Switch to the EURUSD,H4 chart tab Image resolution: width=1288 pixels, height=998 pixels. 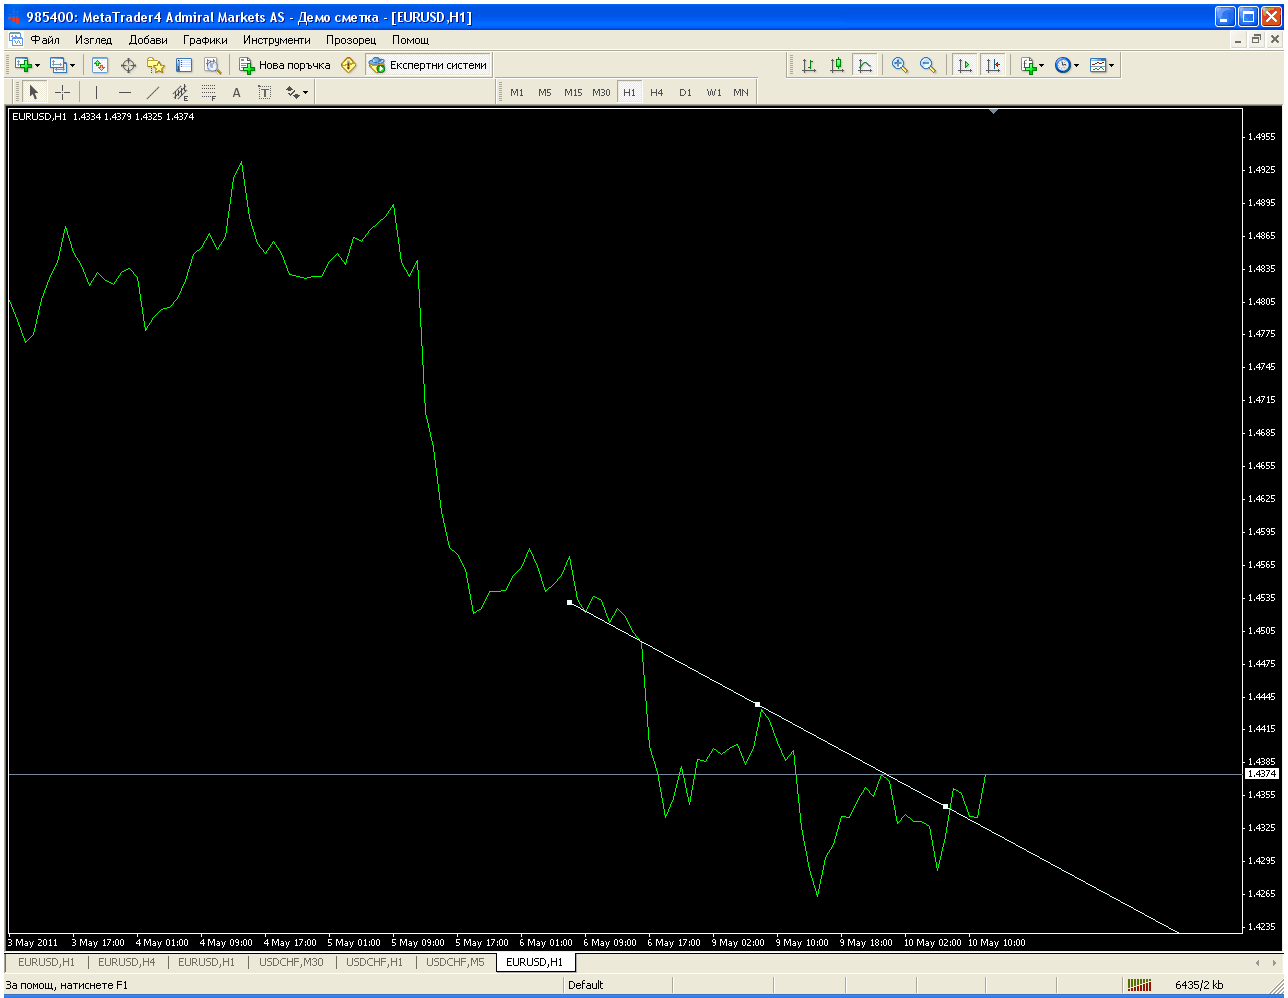coord(126,963)
